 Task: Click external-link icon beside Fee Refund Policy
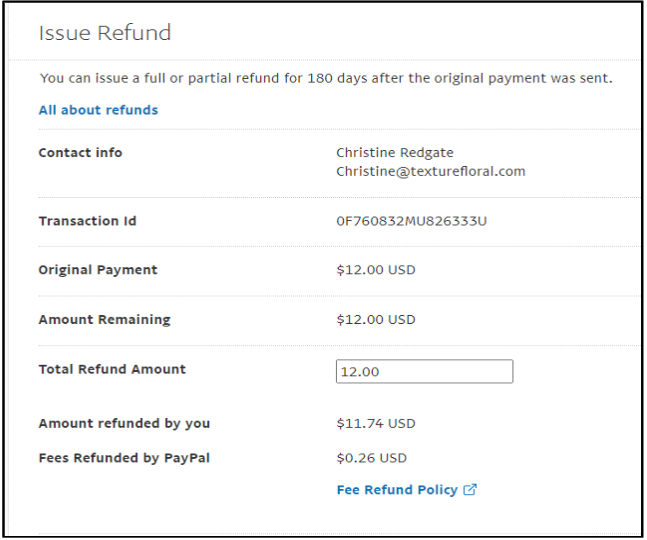[471, 490]
